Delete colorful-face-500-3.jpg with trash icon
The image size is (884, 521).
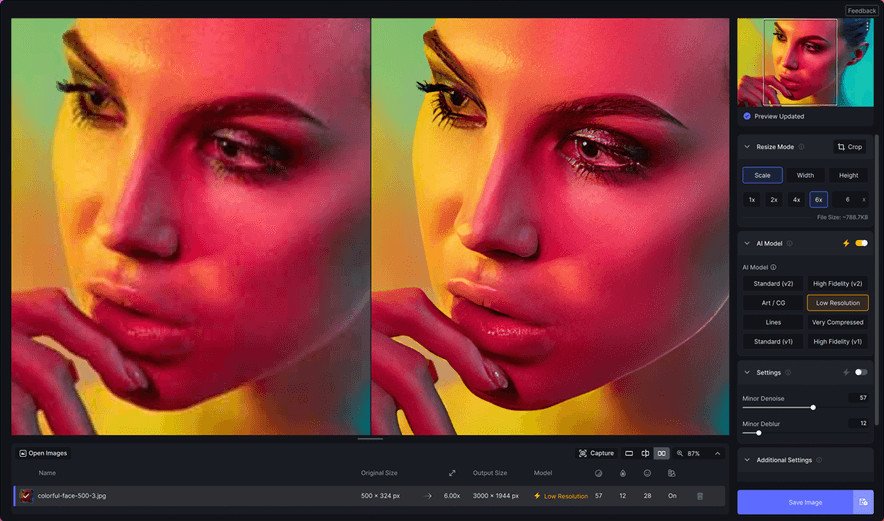click(700, 496)
